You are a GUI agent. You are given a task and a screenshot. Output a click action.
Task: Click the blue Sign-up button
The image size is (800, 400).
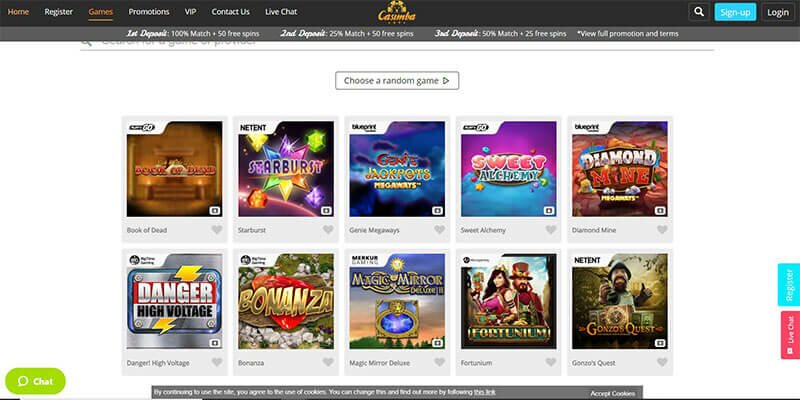(x=735, y=12)
